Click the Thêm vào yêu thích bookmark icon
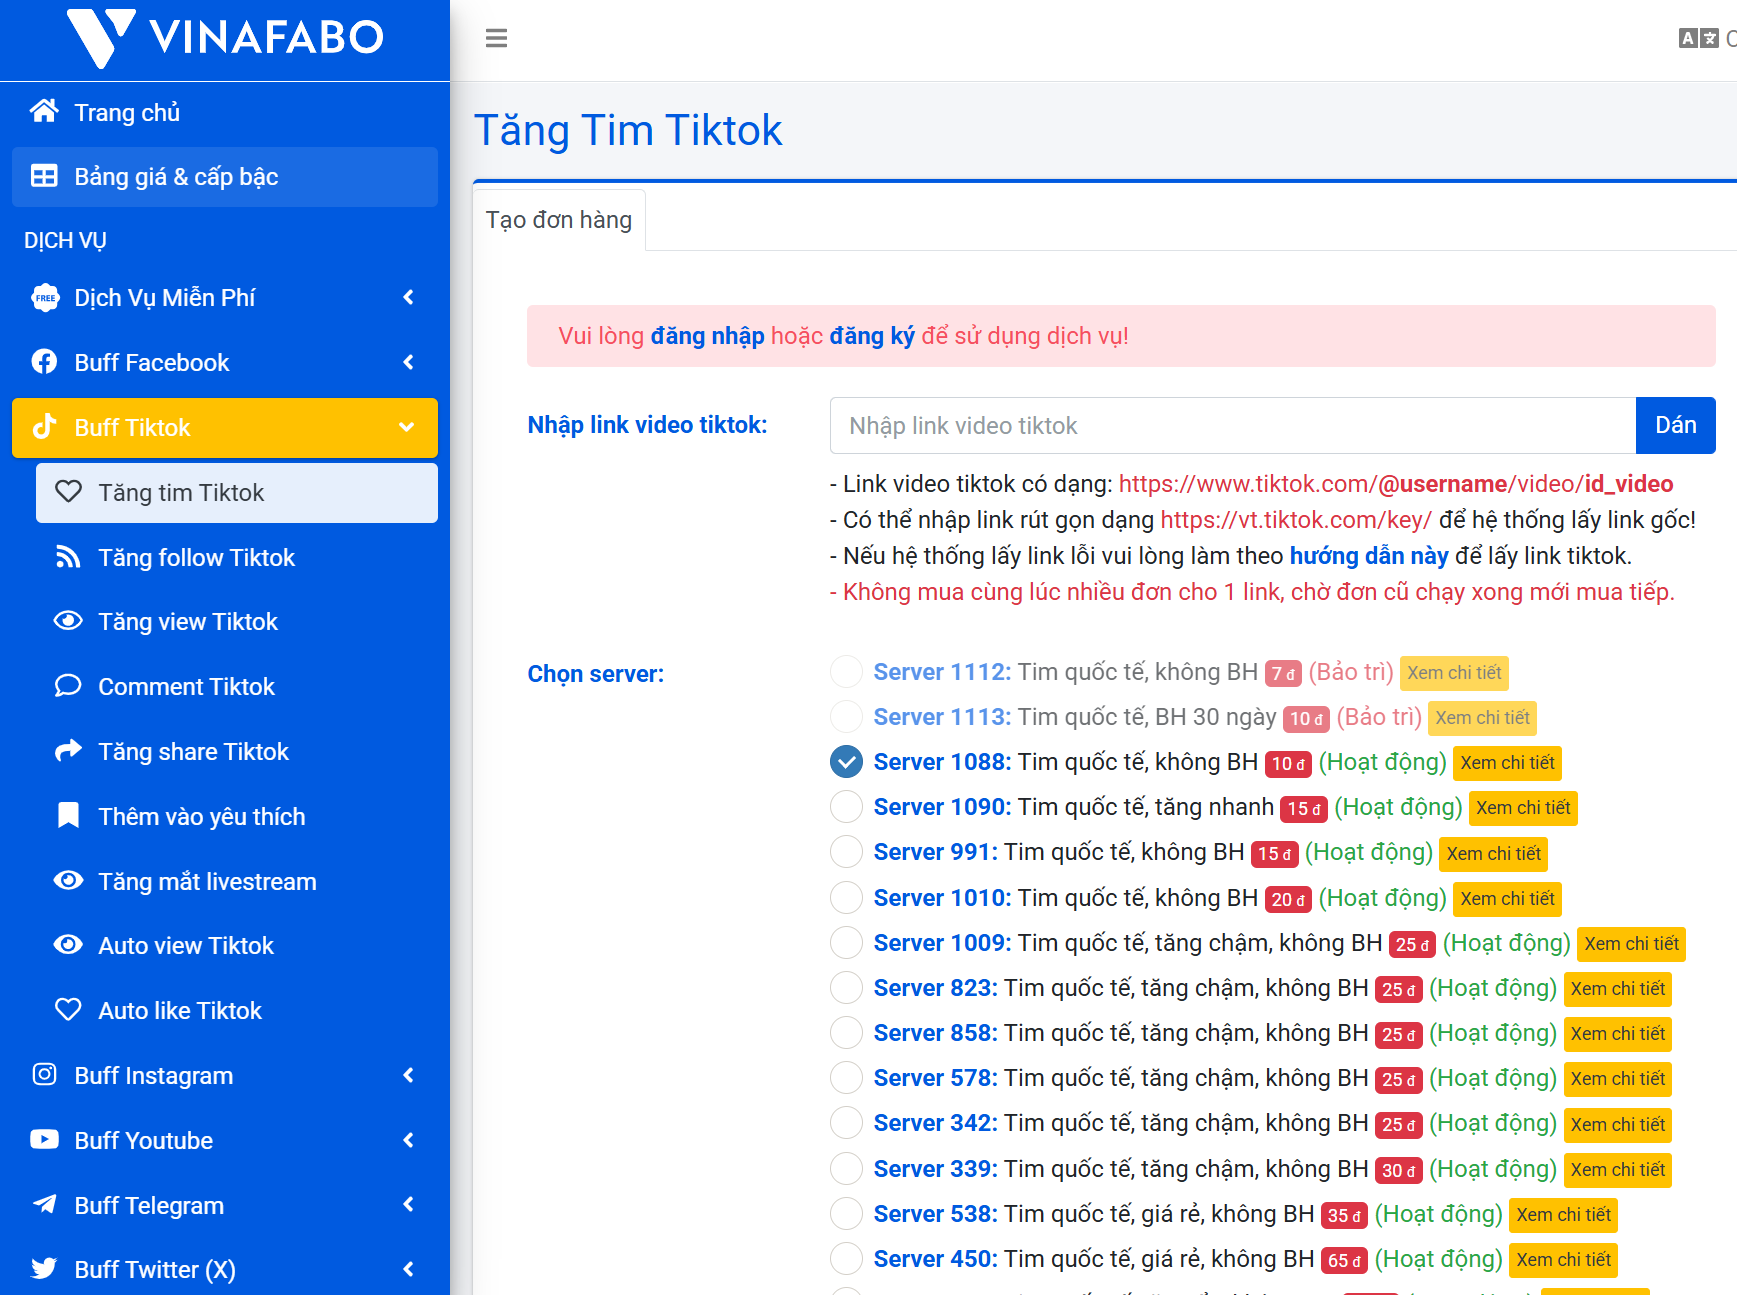1737x1295 pixels. [68, 816]
